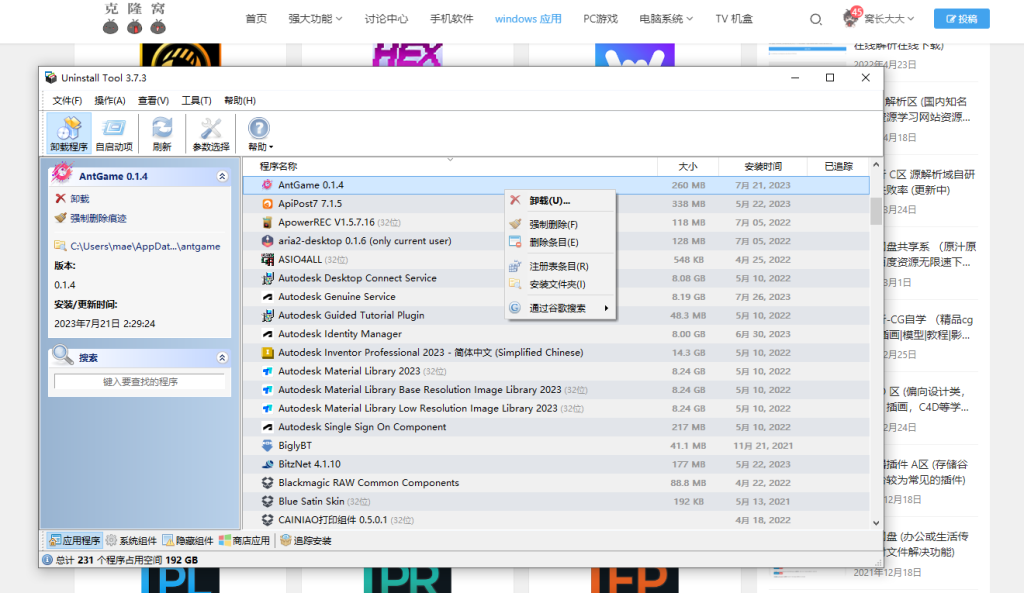The width and height of the screenshot is (1024, 593).
Task: Open the user avatar with notification badge
Action: [x=851, y=18]
